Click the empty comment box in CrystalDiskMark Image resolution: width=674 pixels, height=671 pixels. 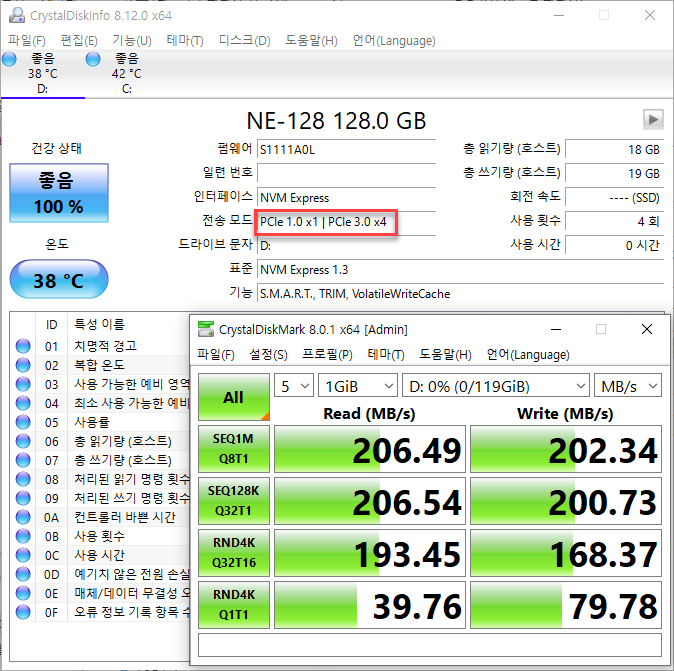pyautogui.click(x=430, y=645)
